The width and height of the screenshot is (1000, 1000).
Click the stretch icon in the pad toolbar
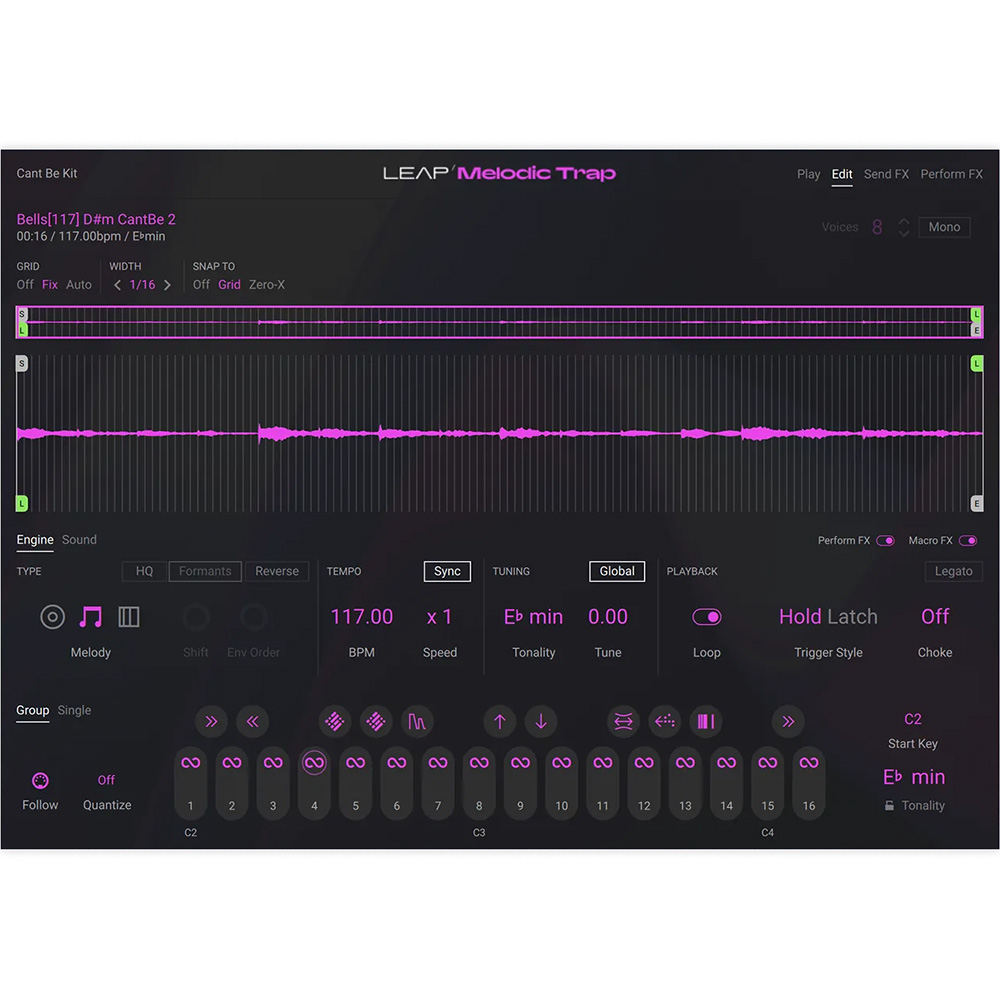623,721
